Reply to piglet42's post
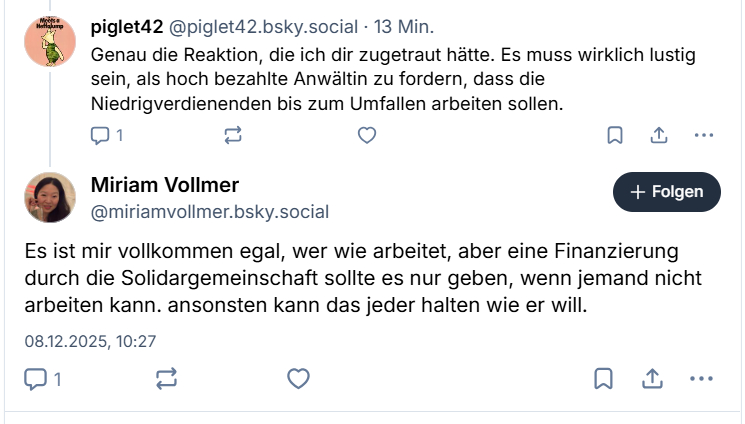The width and height of the screenshot is (745, 424). click(101, 135)
